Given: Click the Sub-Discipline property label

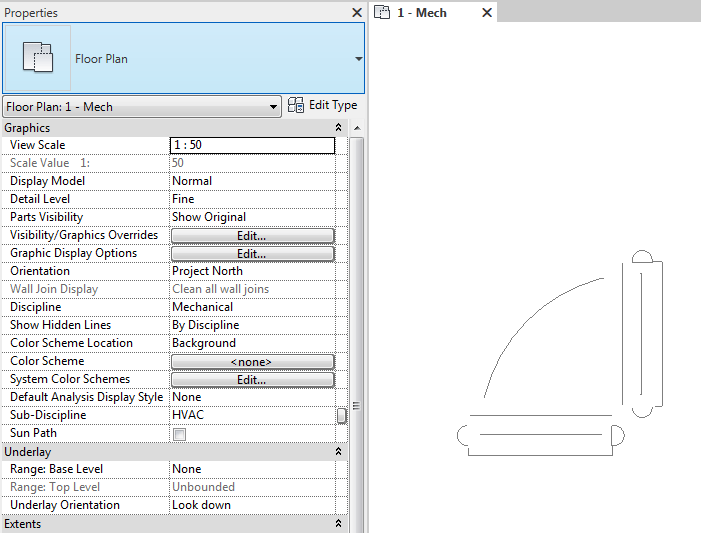Looking at the screenshot, I should (x=48, y=415).
